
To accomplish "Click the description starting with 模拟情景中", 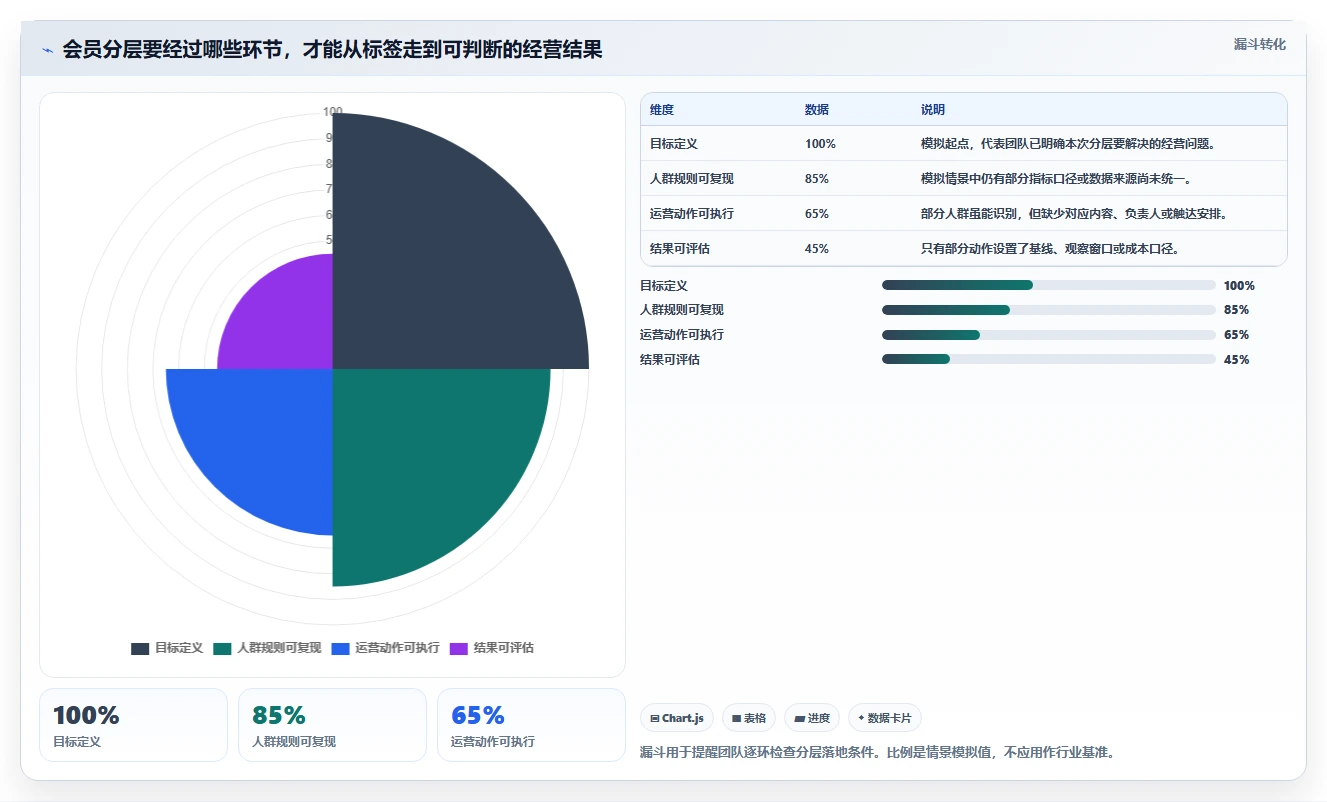I will point(1056,179).
